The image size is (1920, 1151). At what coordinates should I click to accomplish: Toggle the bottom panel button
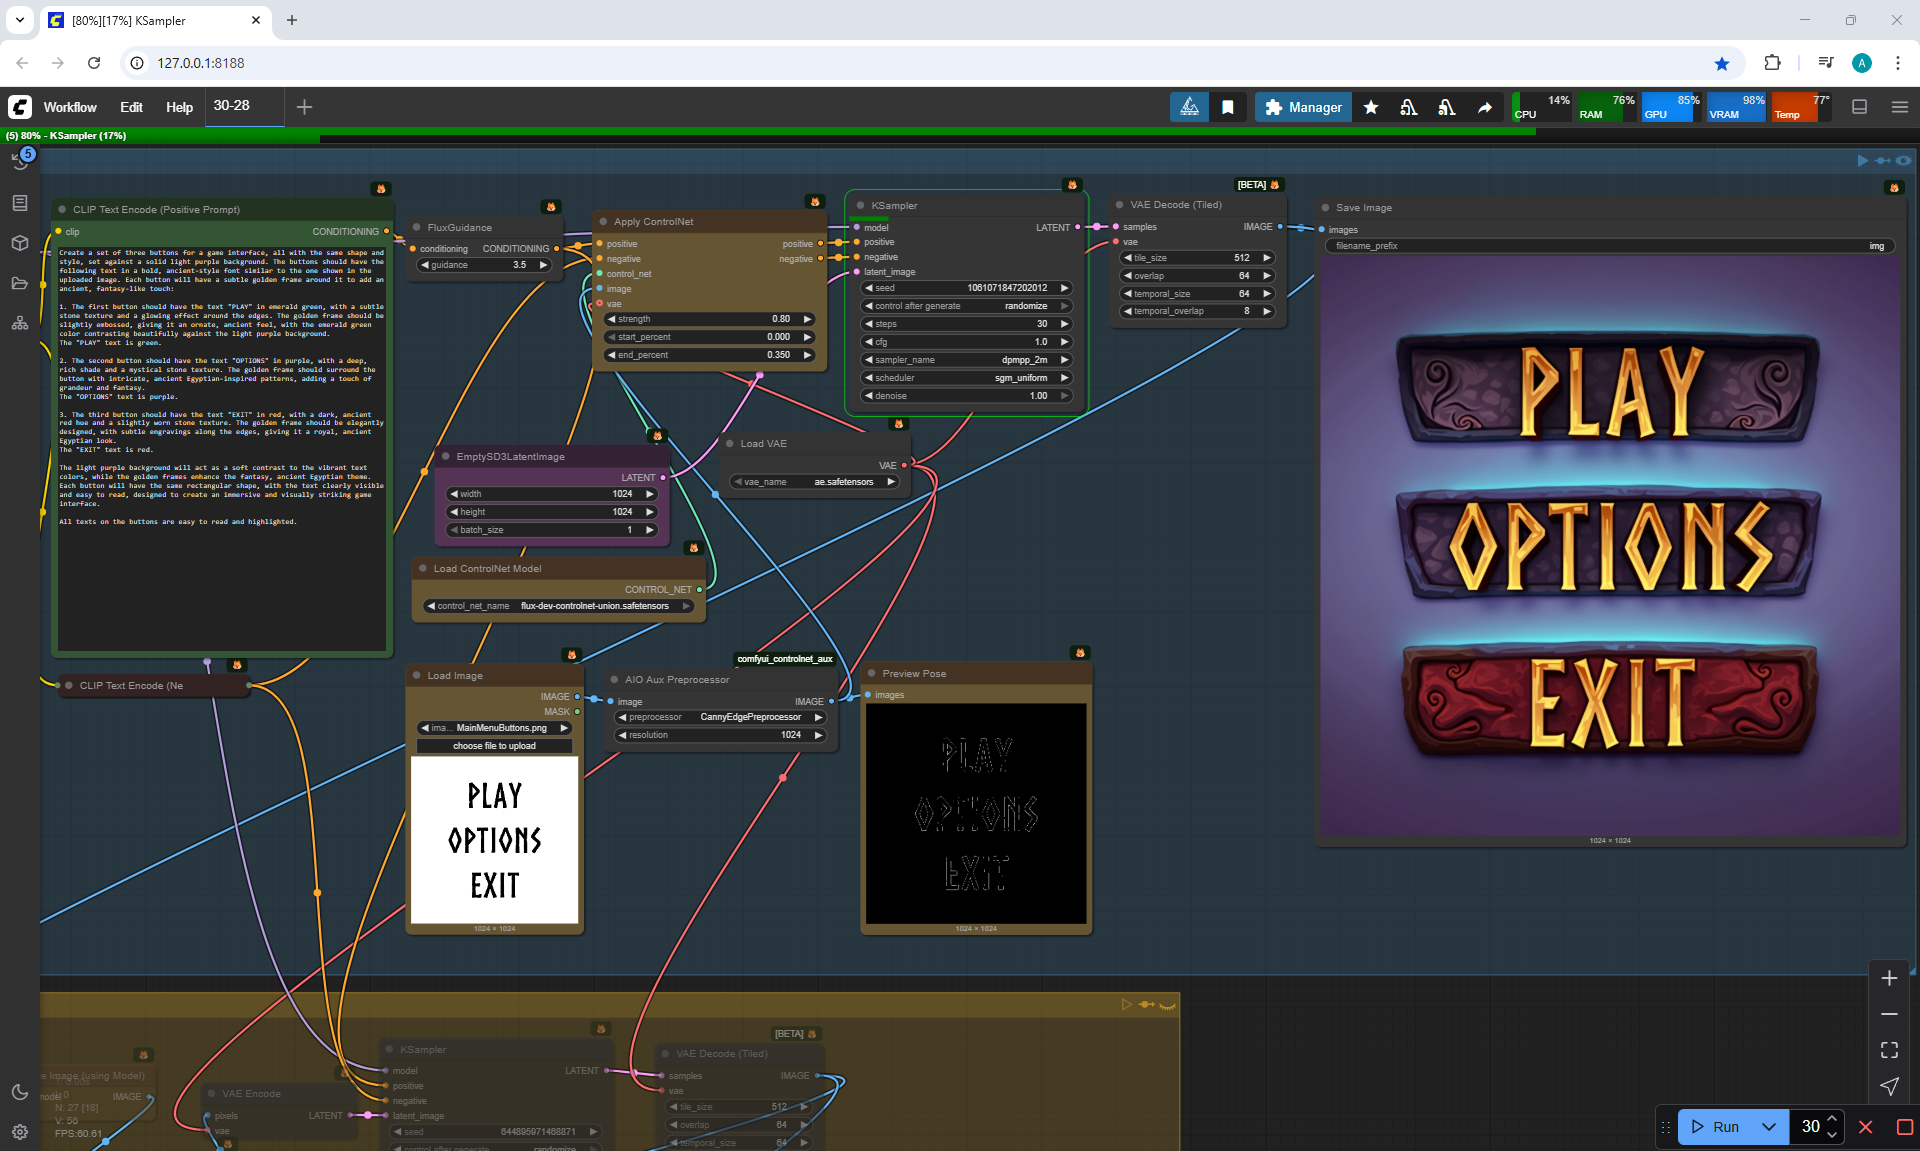tap(1860, 107)
